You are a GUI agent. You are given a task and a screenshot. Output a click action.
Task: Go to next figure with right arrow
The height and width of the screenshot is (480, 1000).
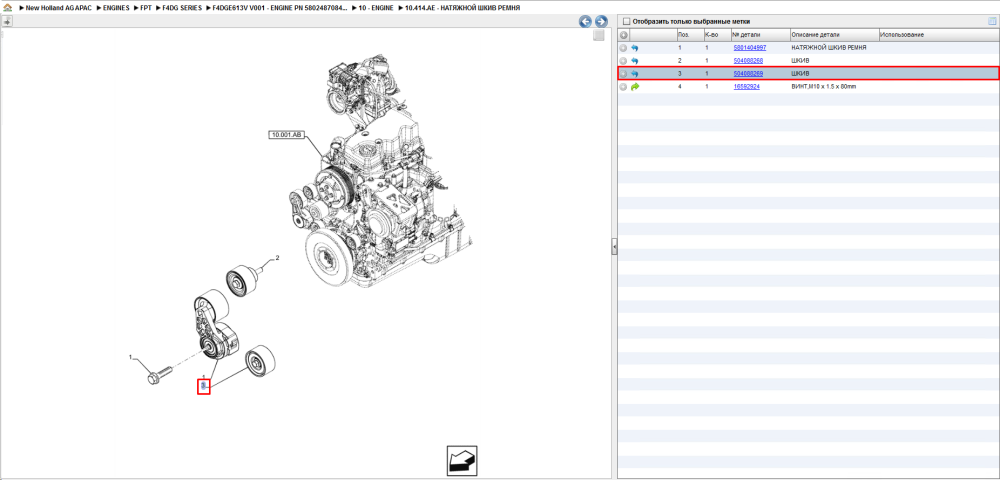600,21
